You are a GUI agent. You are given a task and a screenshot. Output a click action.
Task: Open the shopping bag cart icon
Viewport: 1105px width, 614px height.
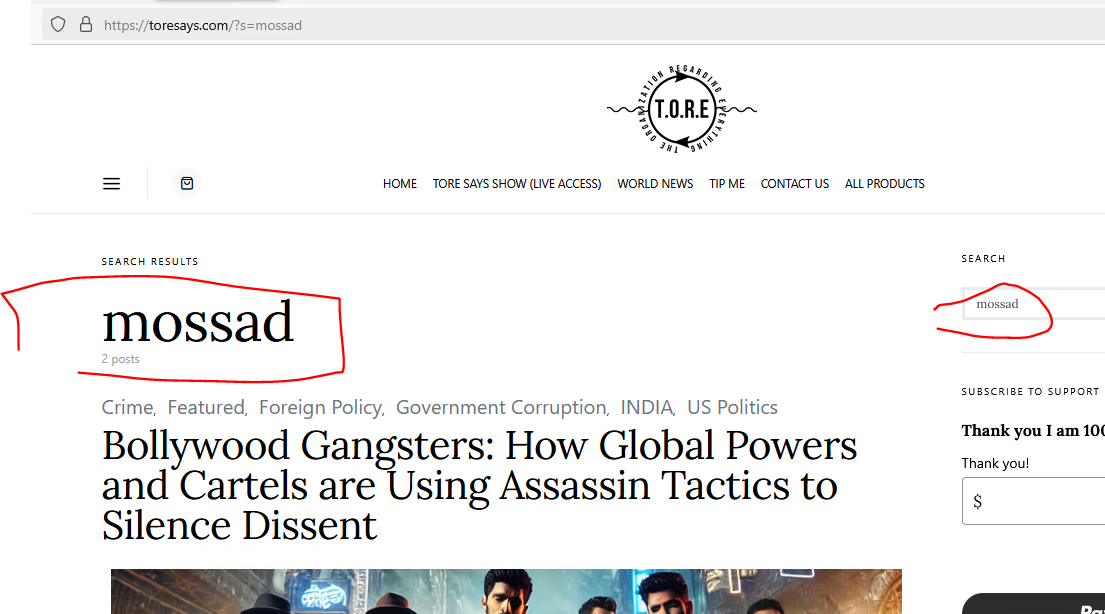pyautogui.click(x=187, y=183)
